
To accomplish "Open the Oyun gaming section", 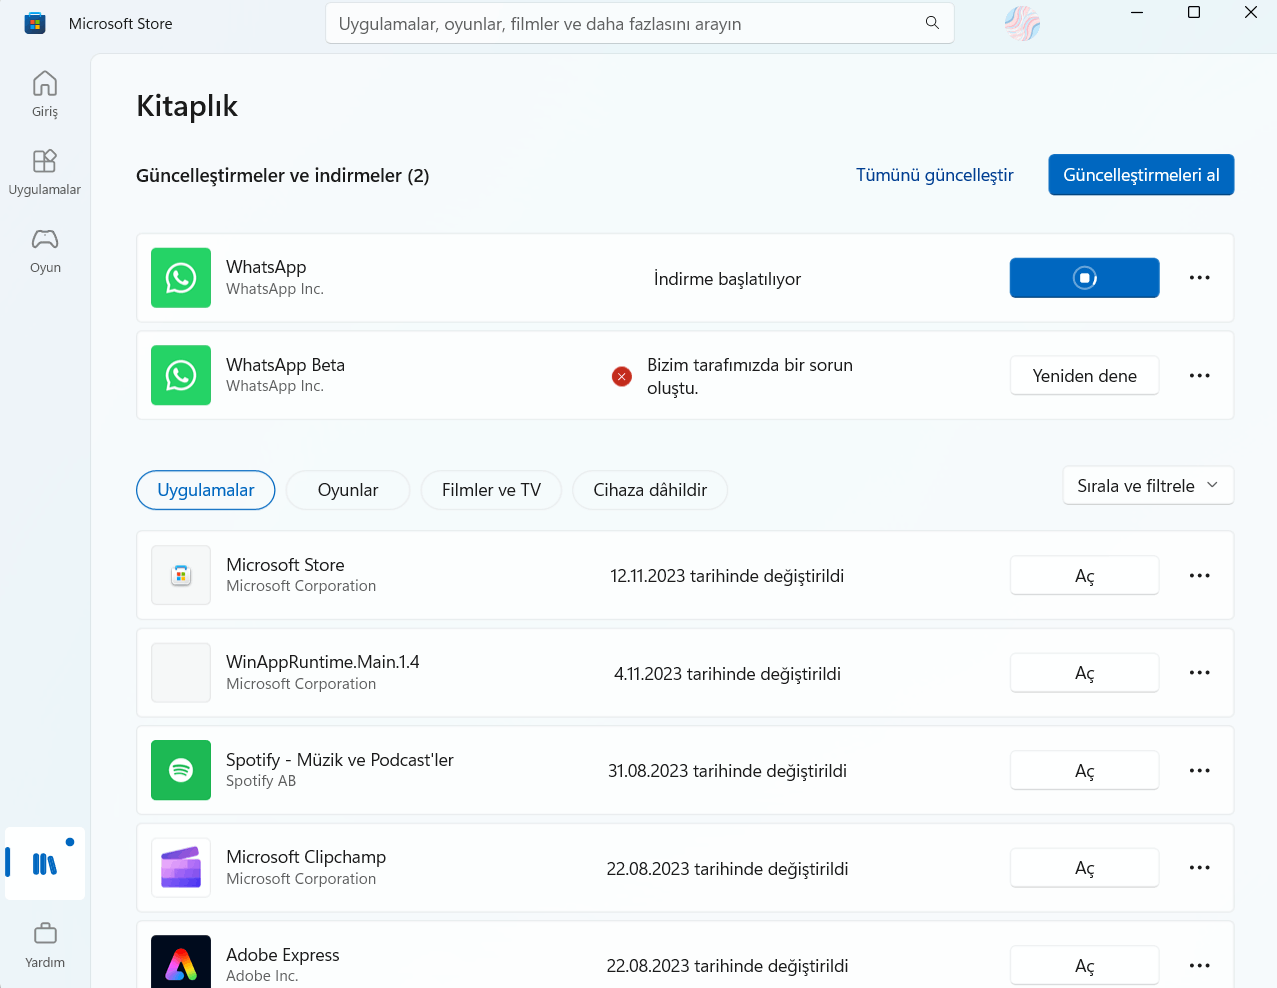I will (45, 250).
